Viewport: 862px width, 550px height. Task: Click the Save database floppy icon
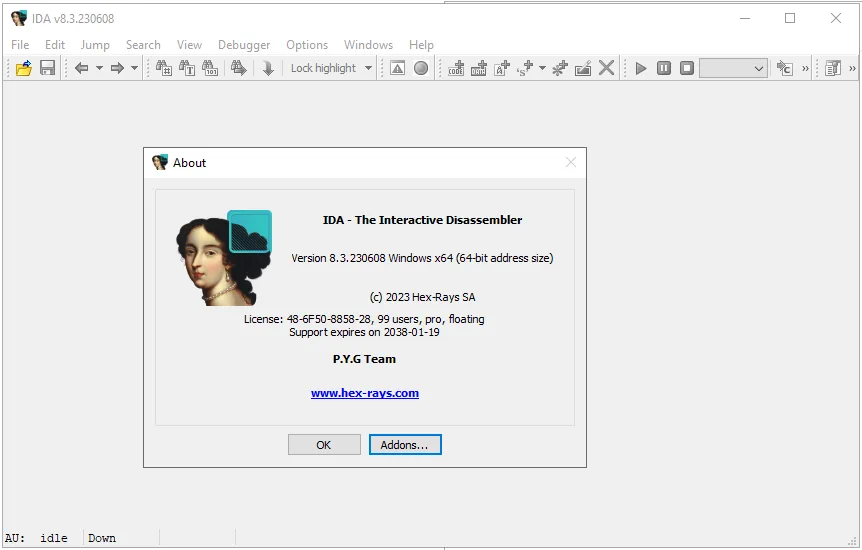click(48, 68)
